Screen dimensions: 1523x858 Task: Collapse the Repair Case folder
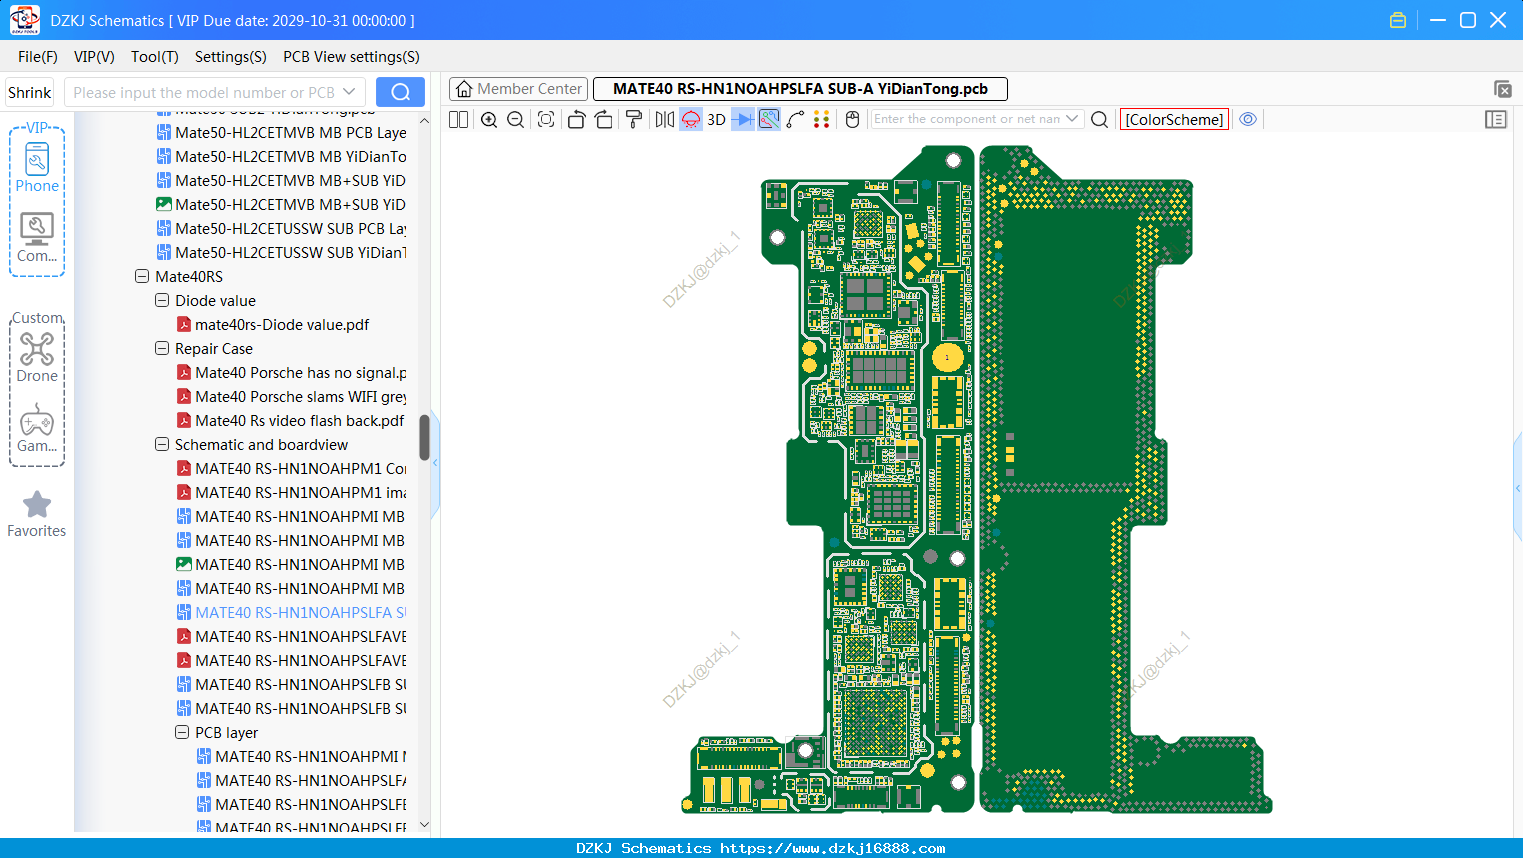coord(162,348)
